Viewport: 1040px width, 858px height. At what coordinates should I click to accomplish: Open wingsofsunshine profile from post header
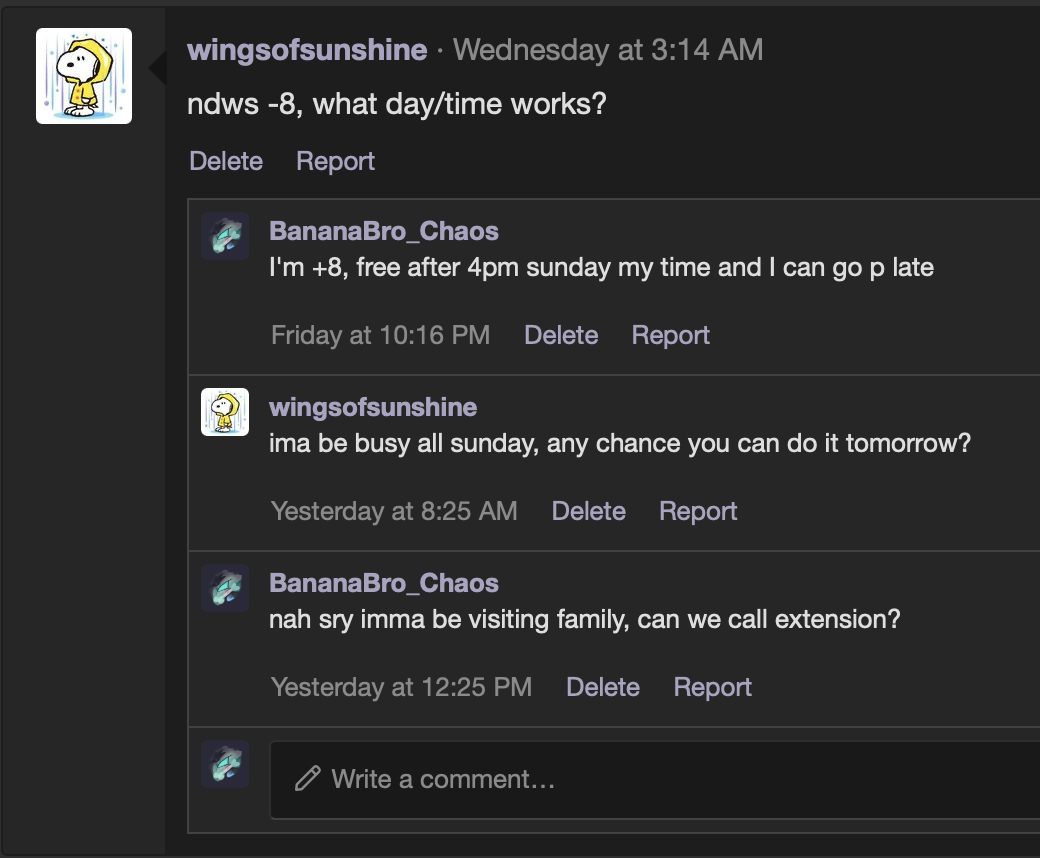[x=307, y=50]
